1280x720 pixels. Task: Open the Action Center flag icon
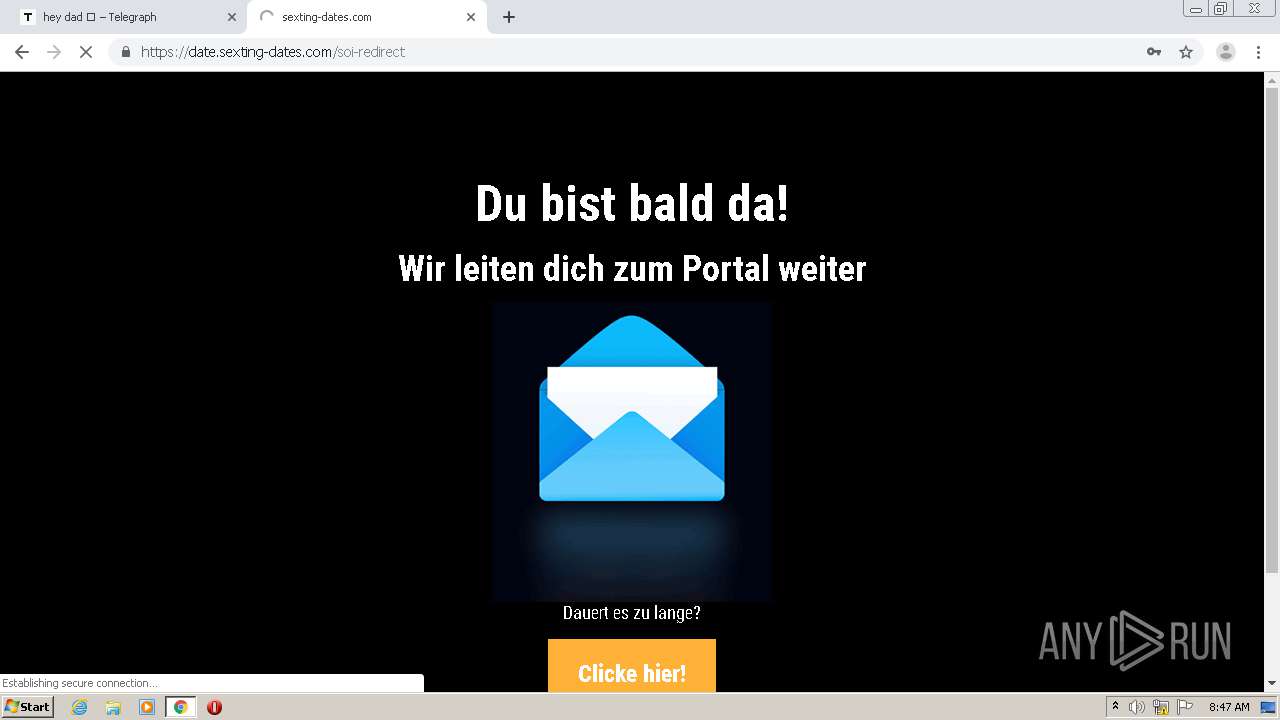[1185, 707]
